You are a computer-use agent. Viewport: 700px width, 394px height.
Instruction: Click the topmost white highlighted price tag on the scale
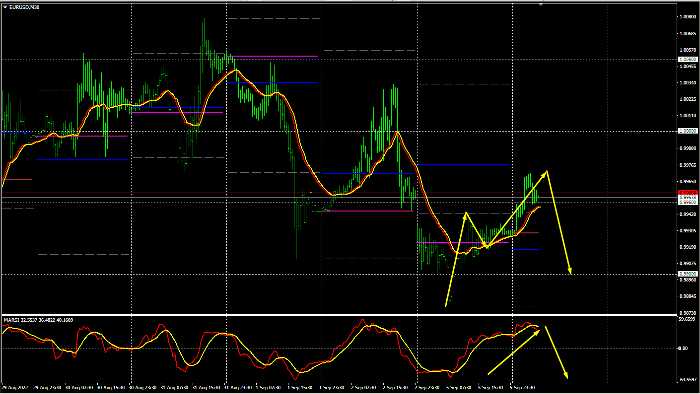tap(688, 59)
